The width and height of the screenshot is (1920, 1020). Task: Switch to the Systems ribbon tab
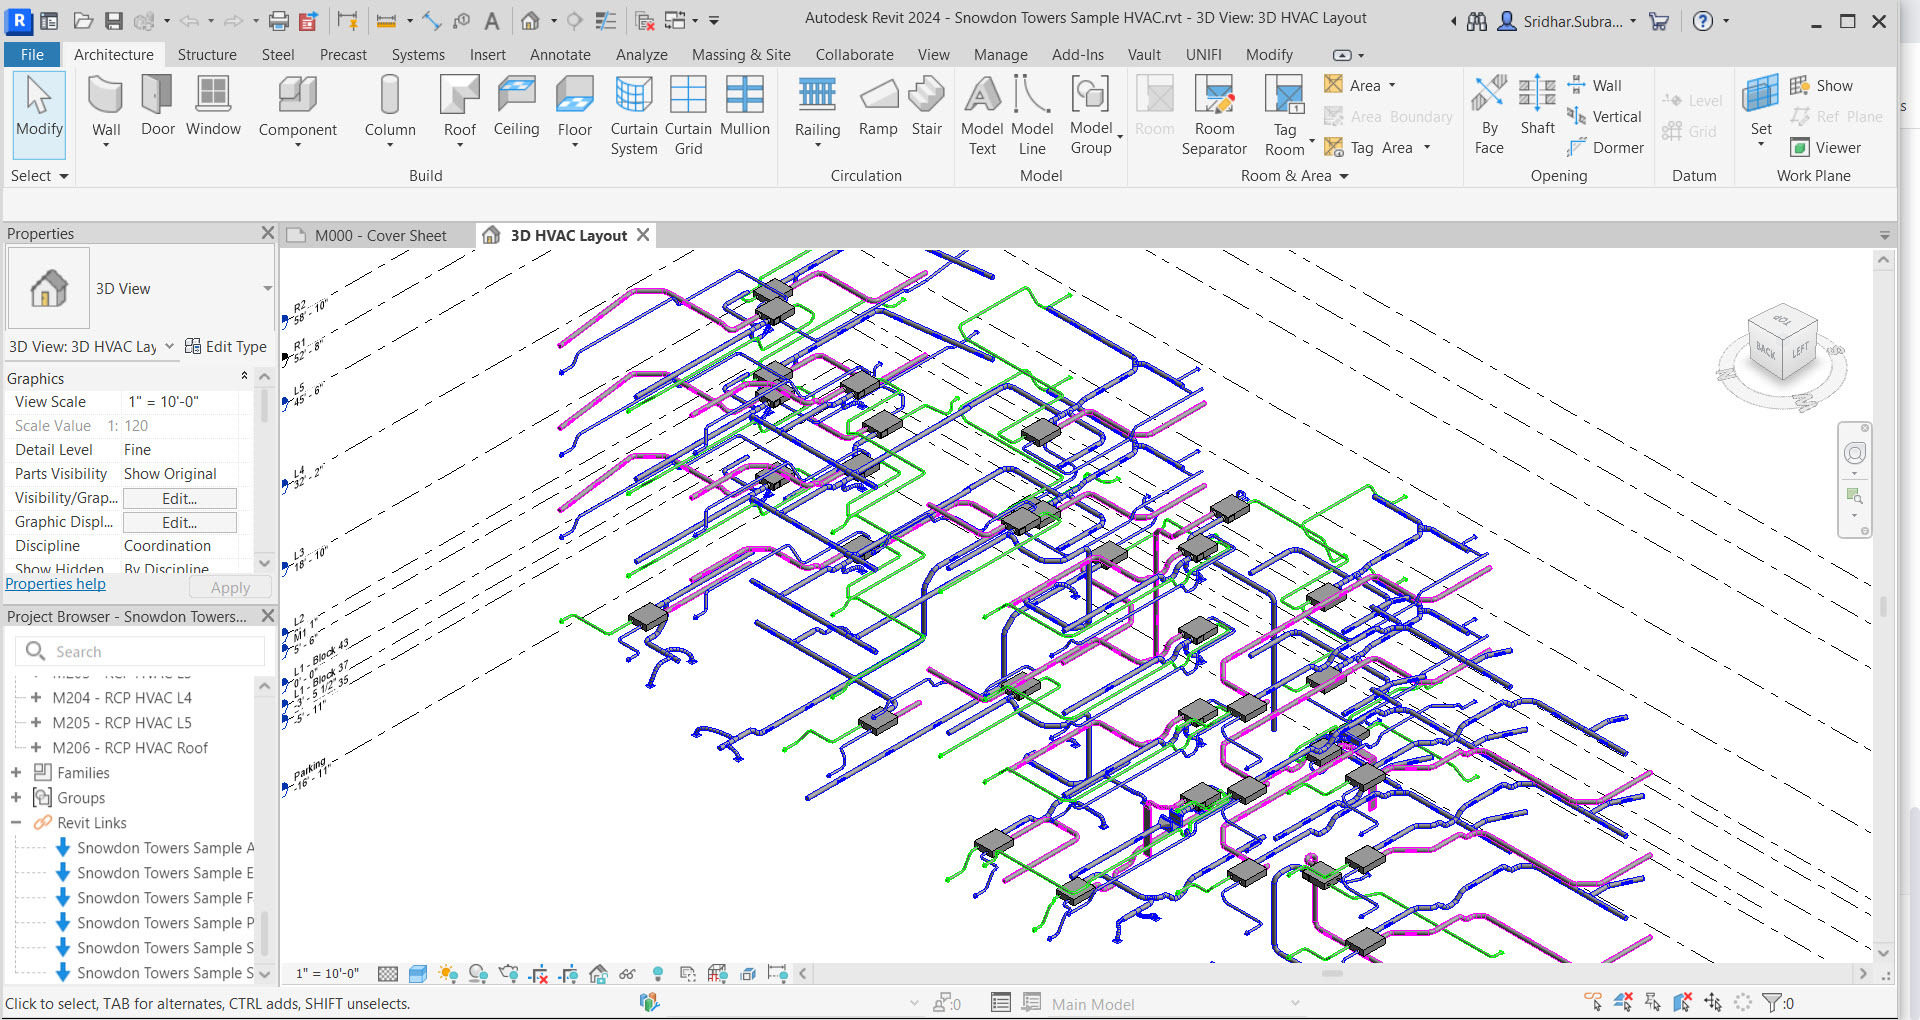click(418, 54)
